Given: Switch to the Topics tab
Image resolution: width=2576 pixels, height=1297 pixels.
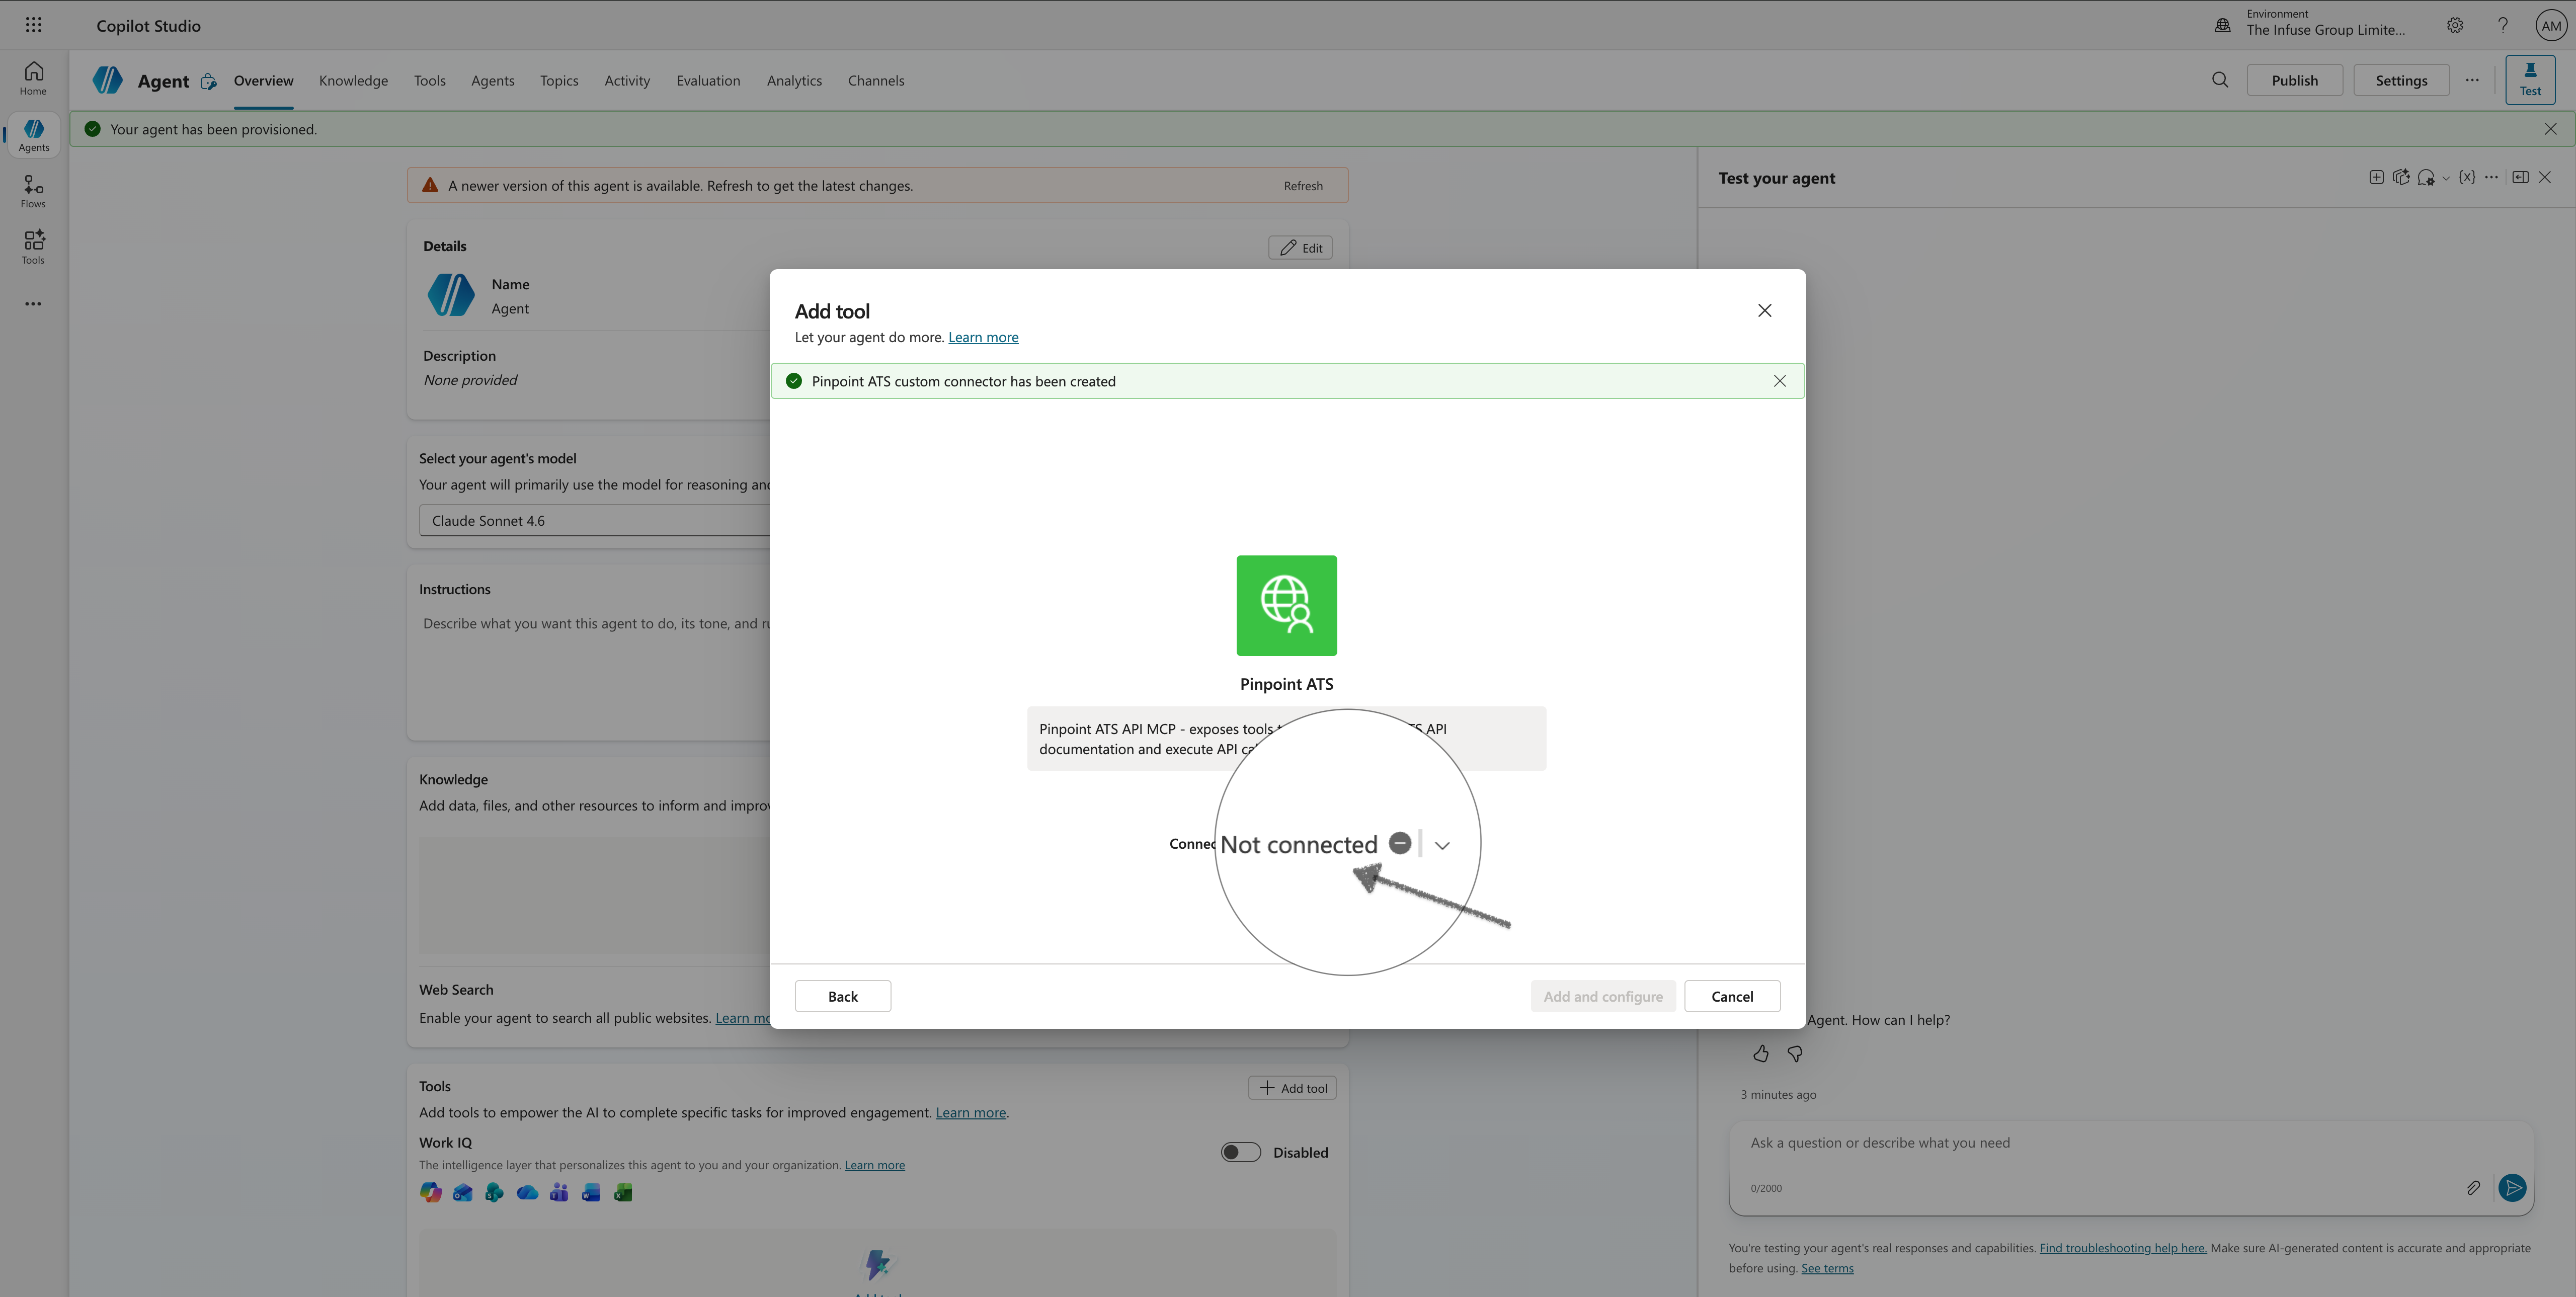Looking at the screenshot, I should 559,80.
